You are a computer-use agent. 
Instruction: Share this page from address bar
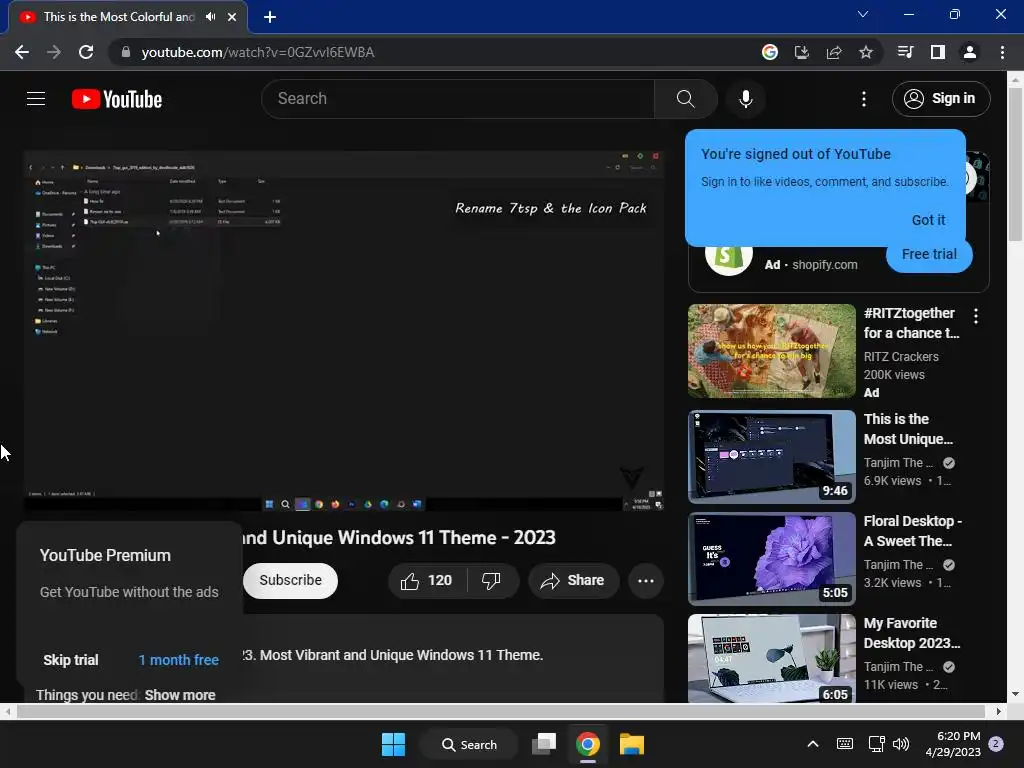click(834, 52)
